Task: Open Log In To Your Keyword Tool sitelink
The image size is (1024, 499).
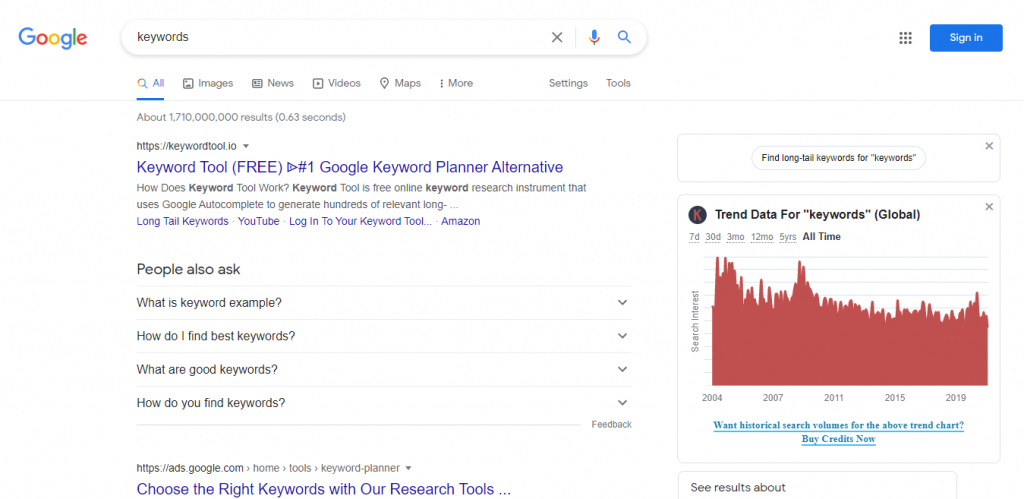Action: pyautogui.click(x=360, y=221)
